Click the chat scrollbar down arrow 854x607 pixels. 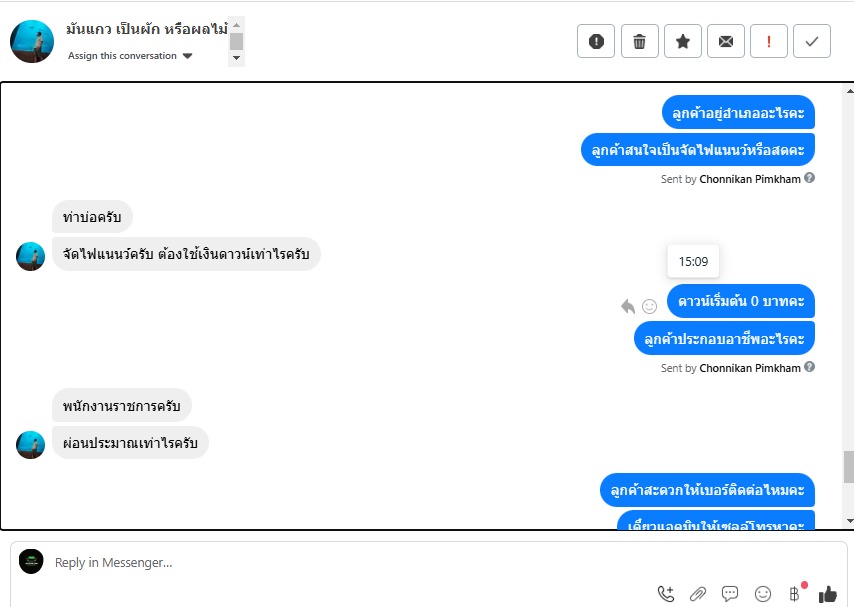849,521
